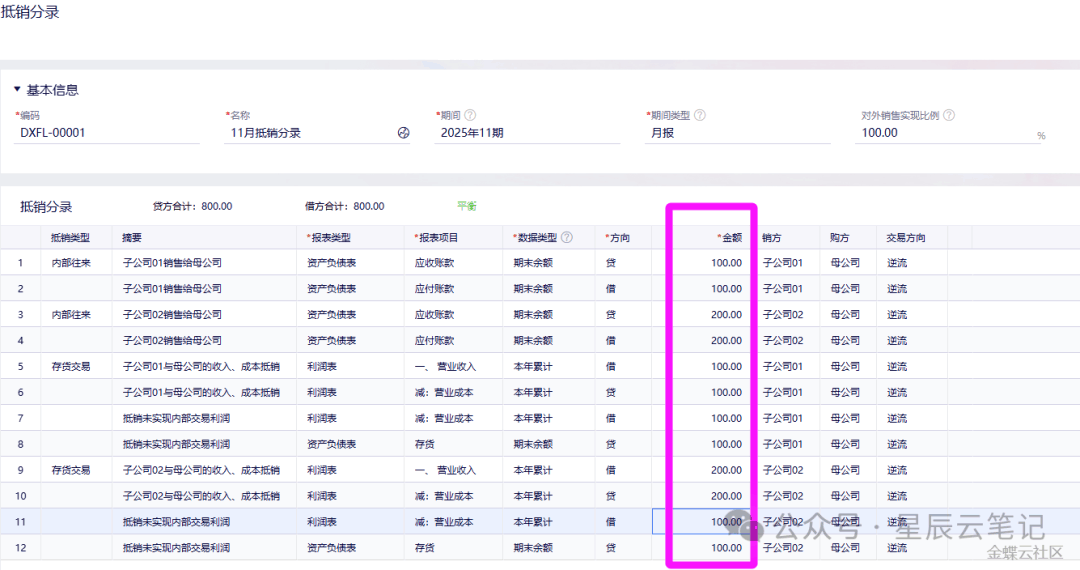Open the 期间 field showing 2025年11期
Viewport: 1080px width, 570px height.
pyautogui.click(x=526, y=133)
